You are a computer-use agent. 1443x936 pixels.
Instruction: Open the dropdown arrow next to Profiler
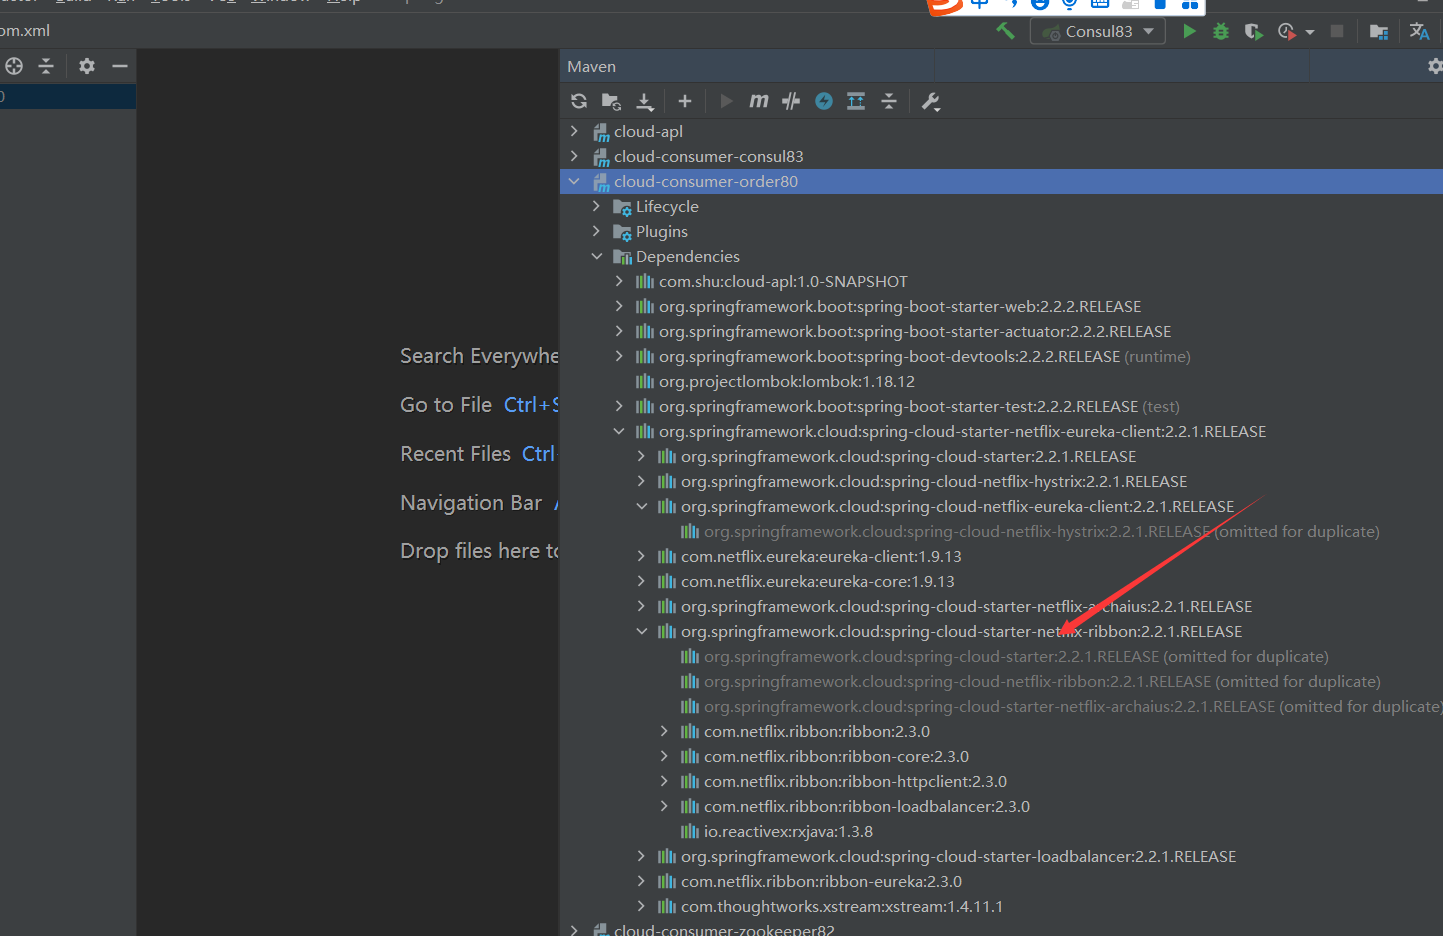(1310, 32)
